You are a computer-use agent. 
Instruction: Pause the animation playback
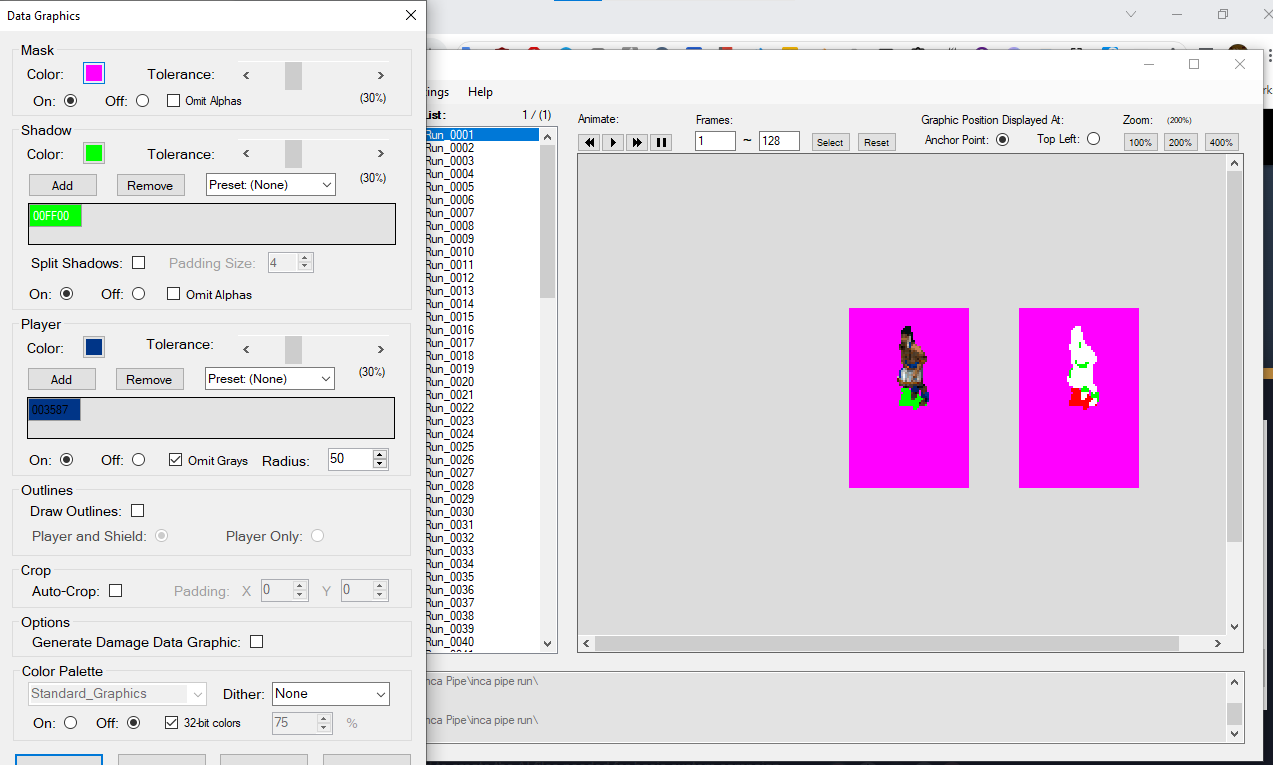coord(661,142)
